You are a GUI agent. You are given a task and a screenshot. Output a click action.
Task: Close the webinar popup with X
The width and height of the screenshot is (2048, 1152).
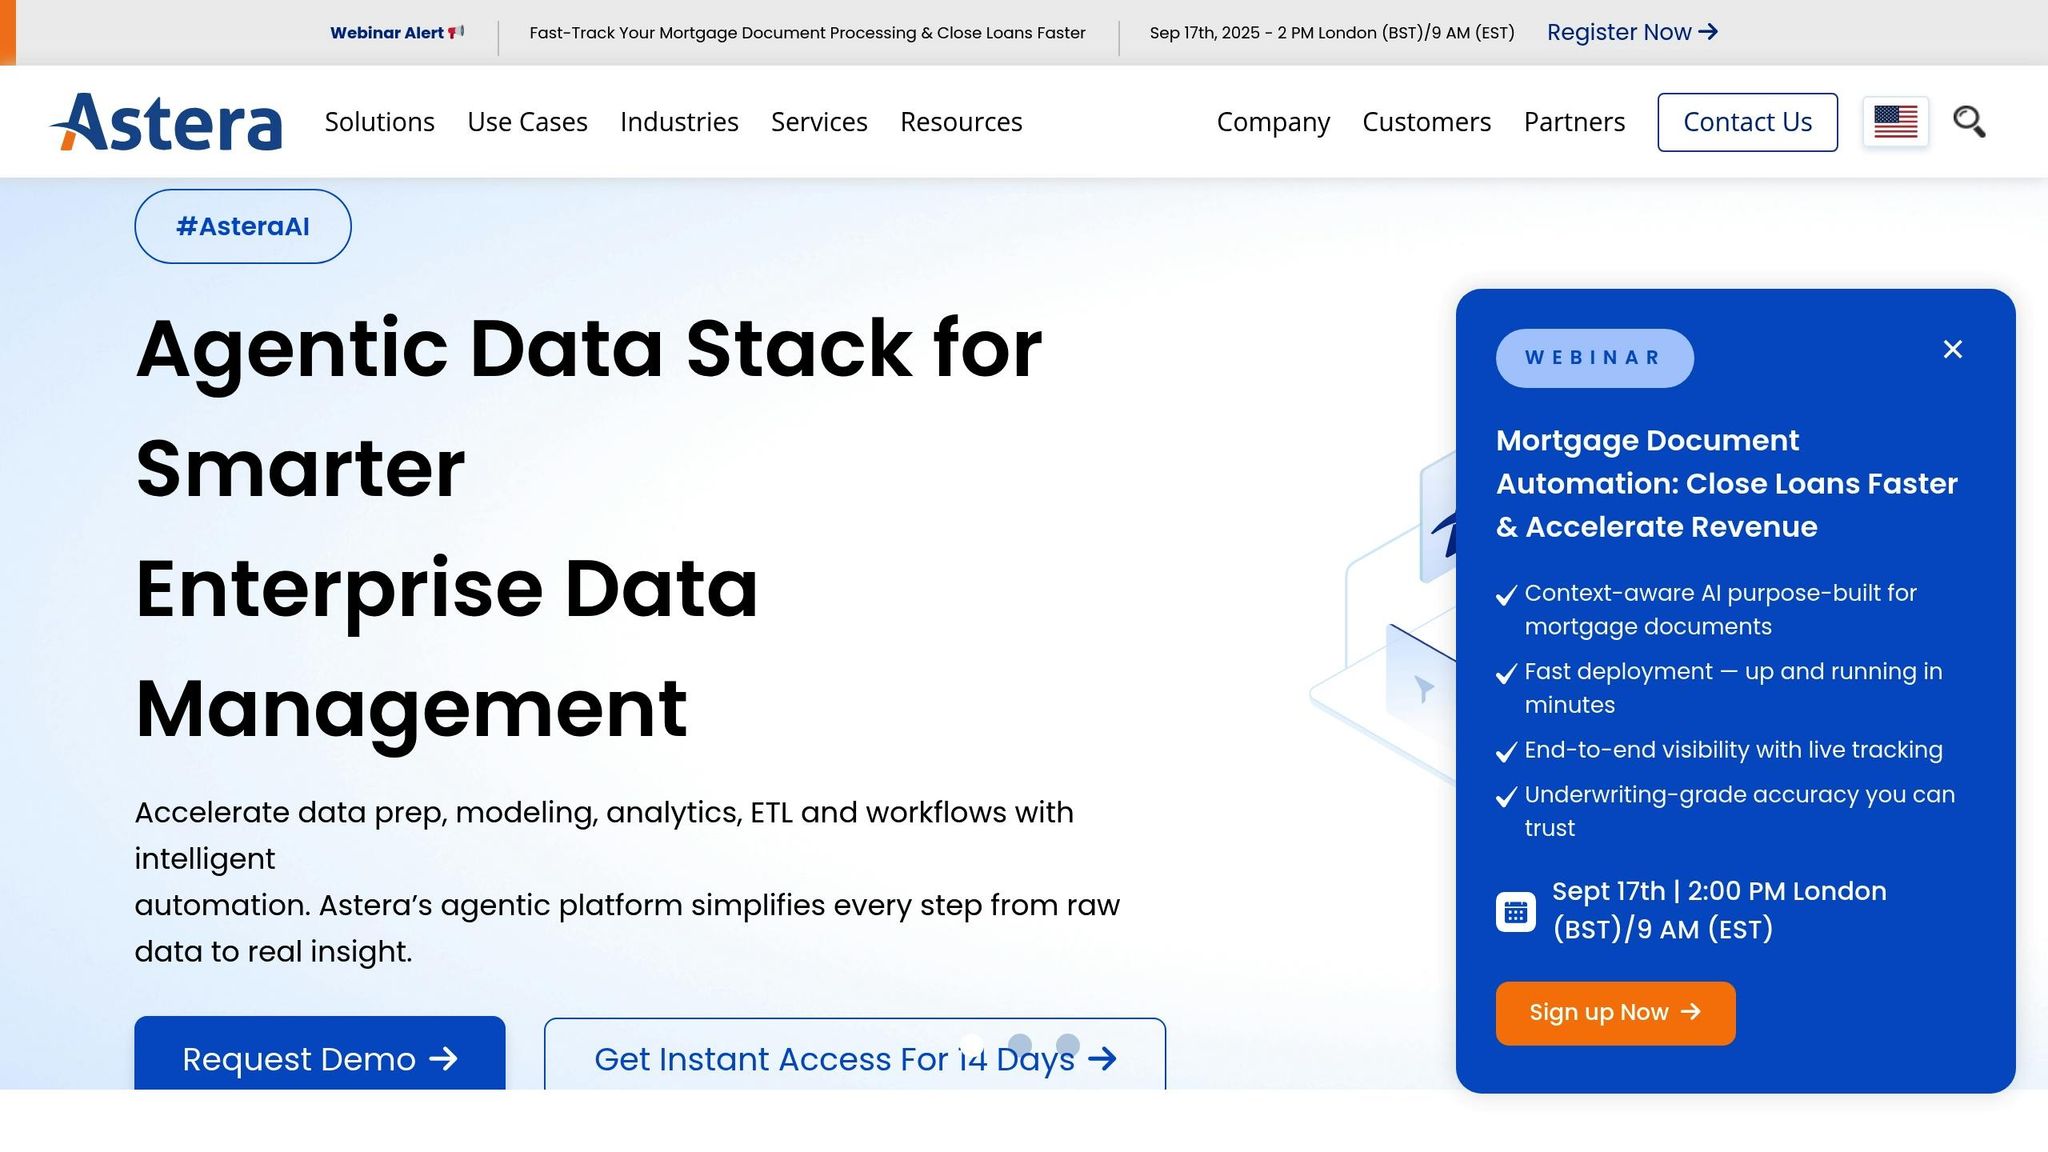coord(1952,349)
